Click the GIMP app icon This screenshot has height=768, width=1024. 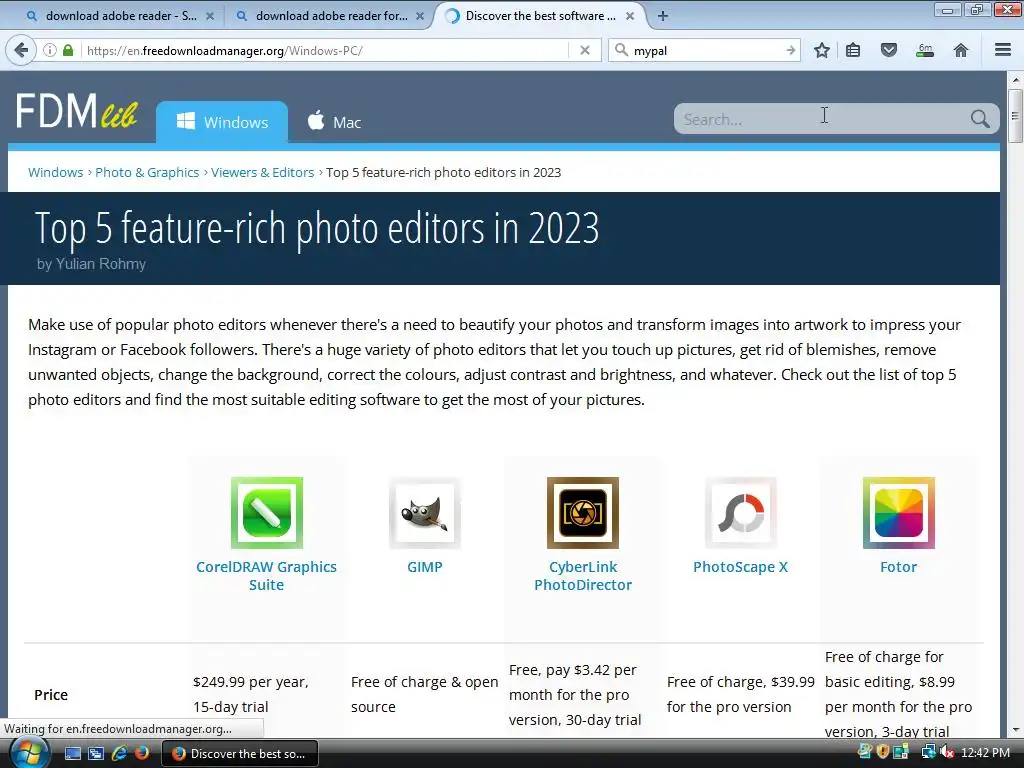point(424,513)
